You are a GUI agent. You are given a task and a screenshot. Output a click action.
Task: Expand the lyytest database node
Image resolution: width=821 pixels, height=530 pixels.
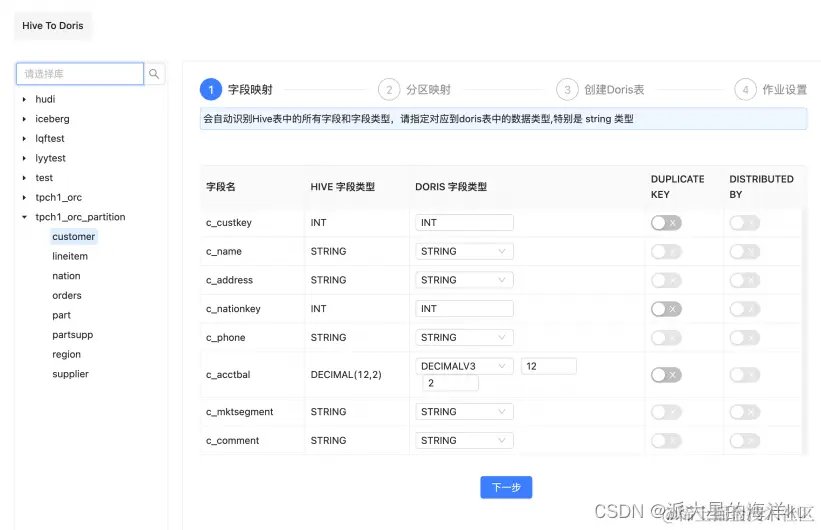(x=24, y=158)
